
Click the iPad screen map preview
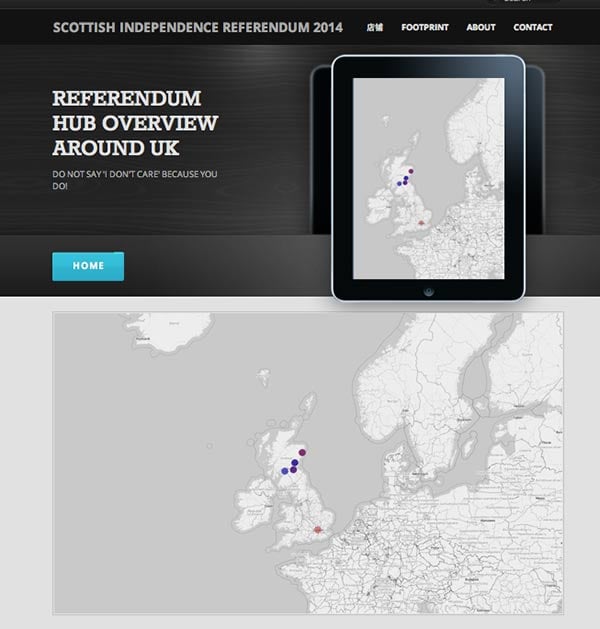point(428,178)
